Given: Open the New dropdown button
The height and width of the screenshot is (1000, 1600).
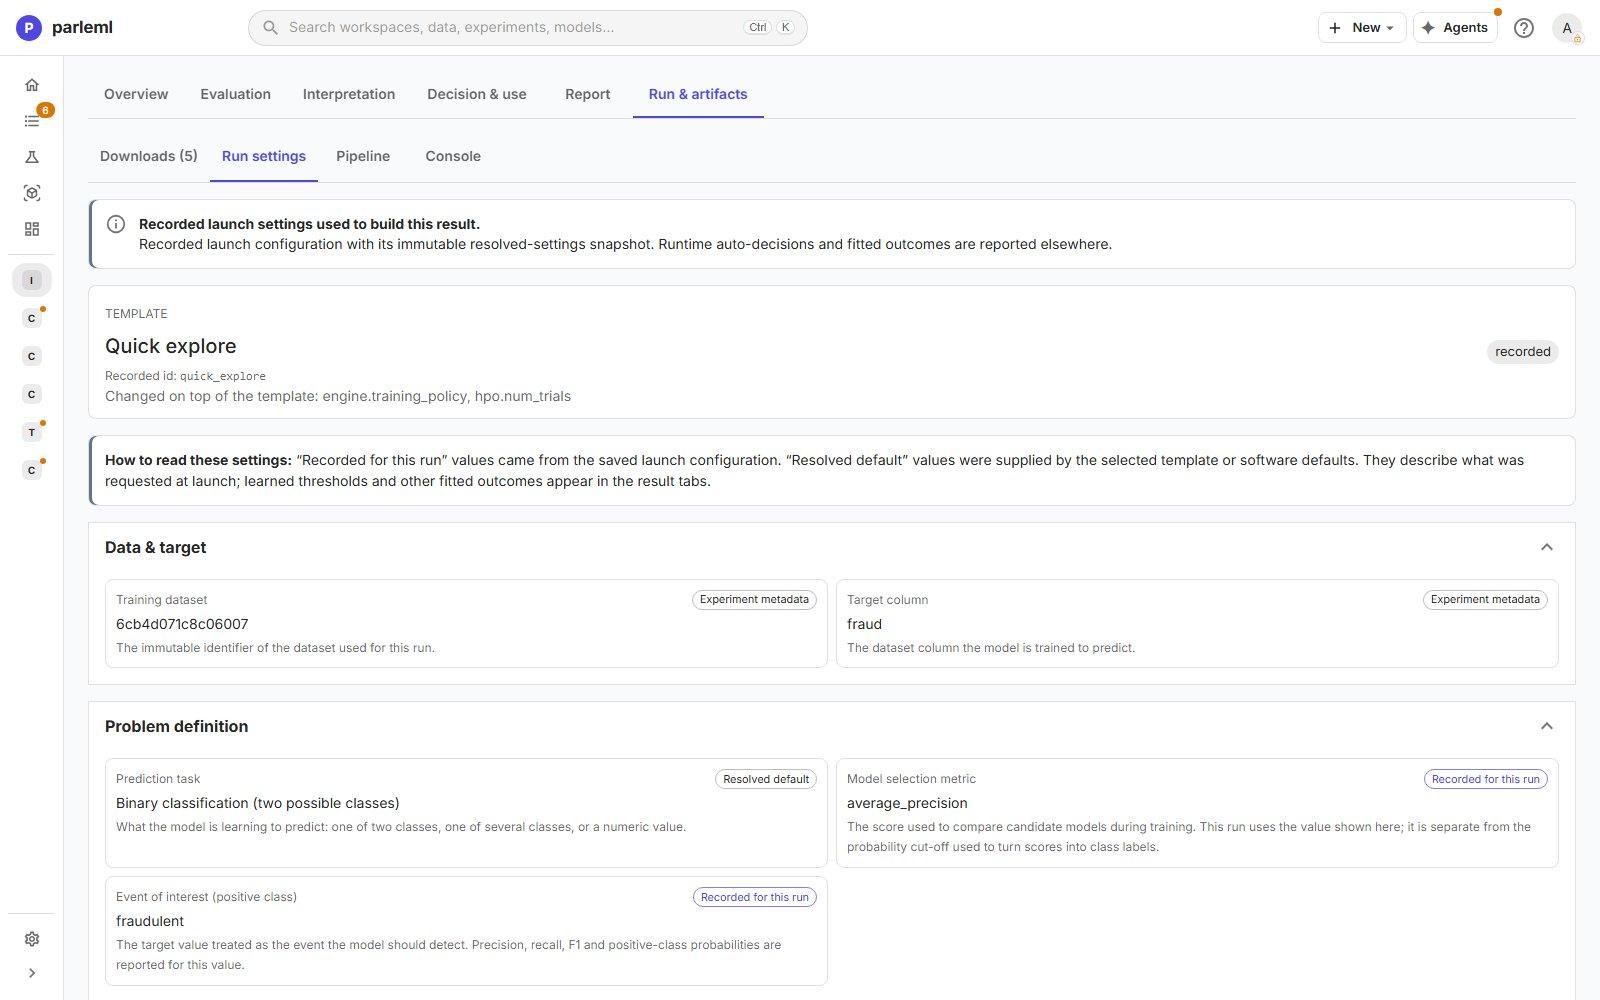Looking at the screenshot, I should (x=1362, y=28).
